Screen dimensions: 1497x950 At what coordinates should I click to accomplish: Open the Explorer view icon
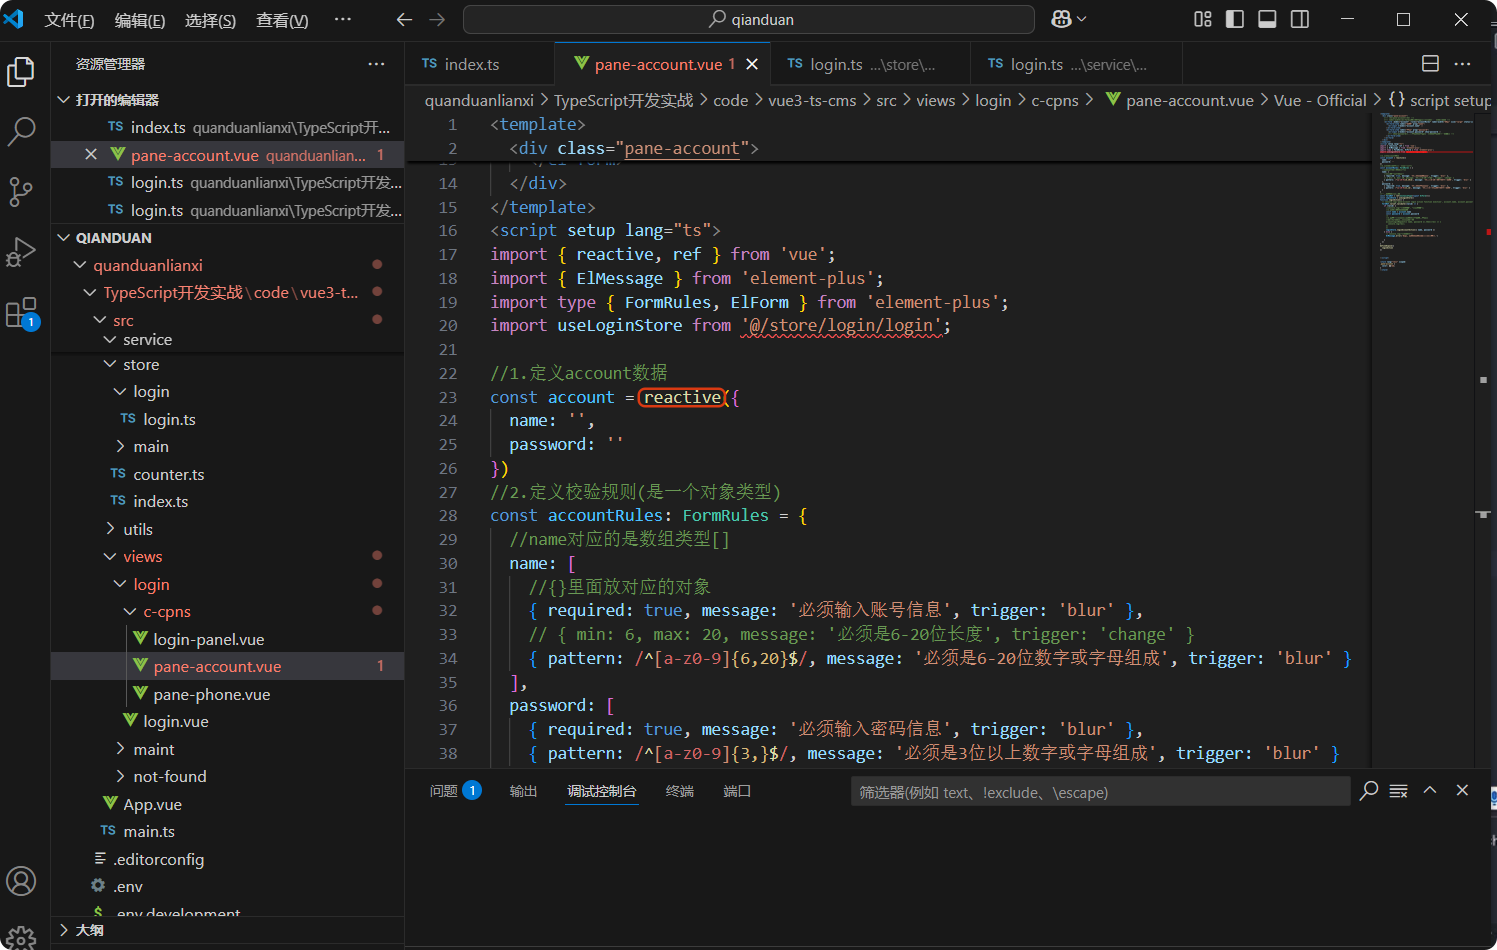coord(21,72)
